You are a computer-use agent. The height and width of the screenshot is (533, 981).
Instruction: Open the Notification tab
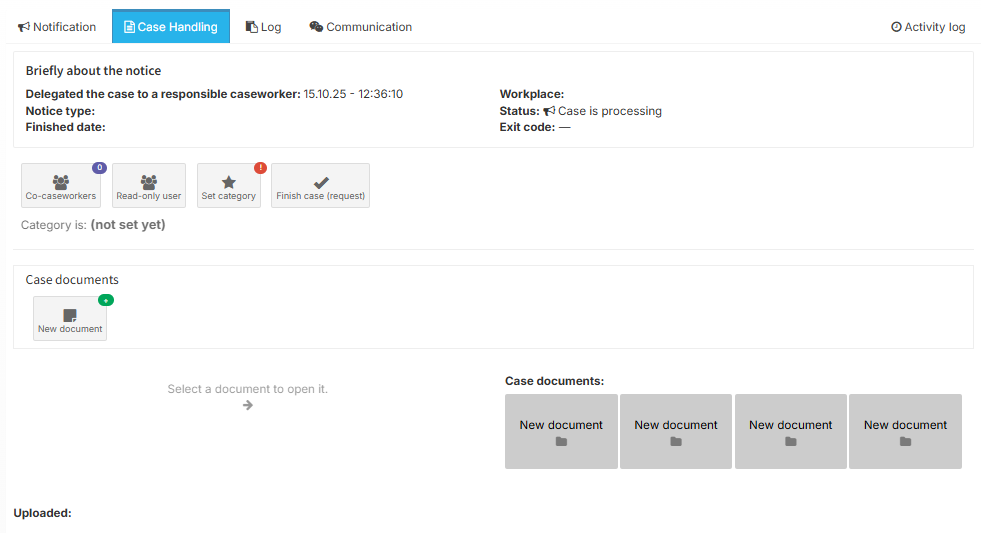[57, 27]
